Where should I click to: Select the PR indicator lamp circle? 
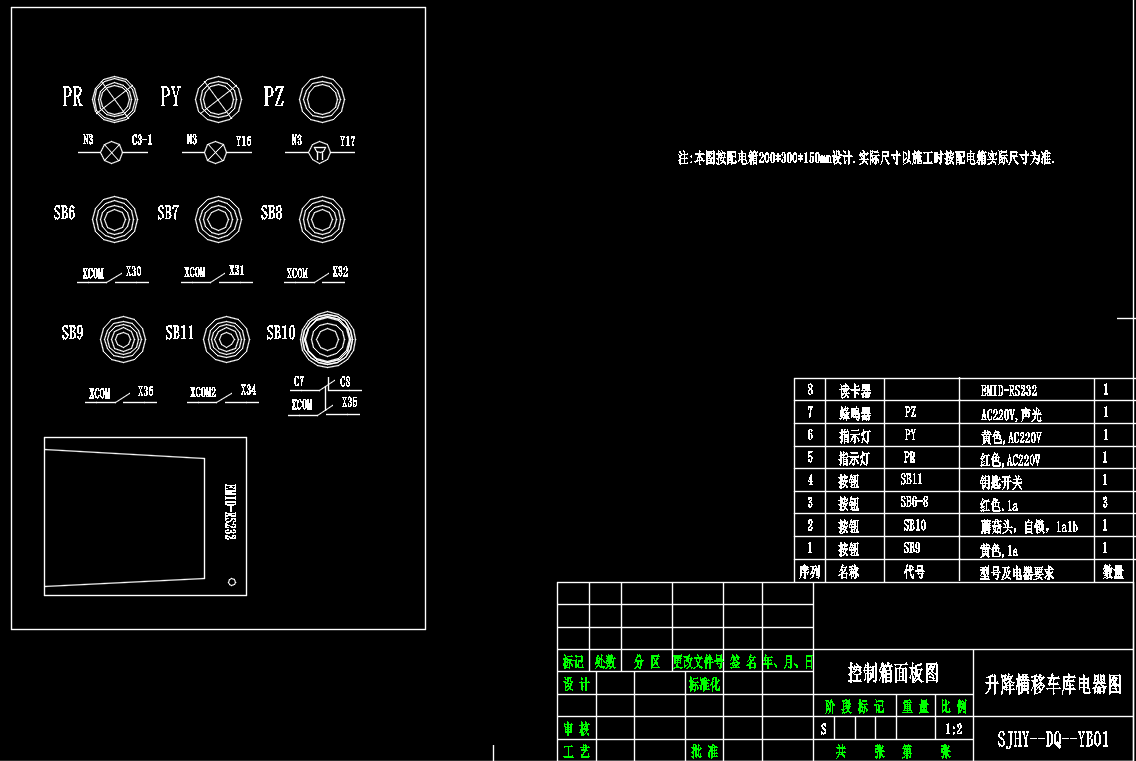click(115, 98)
